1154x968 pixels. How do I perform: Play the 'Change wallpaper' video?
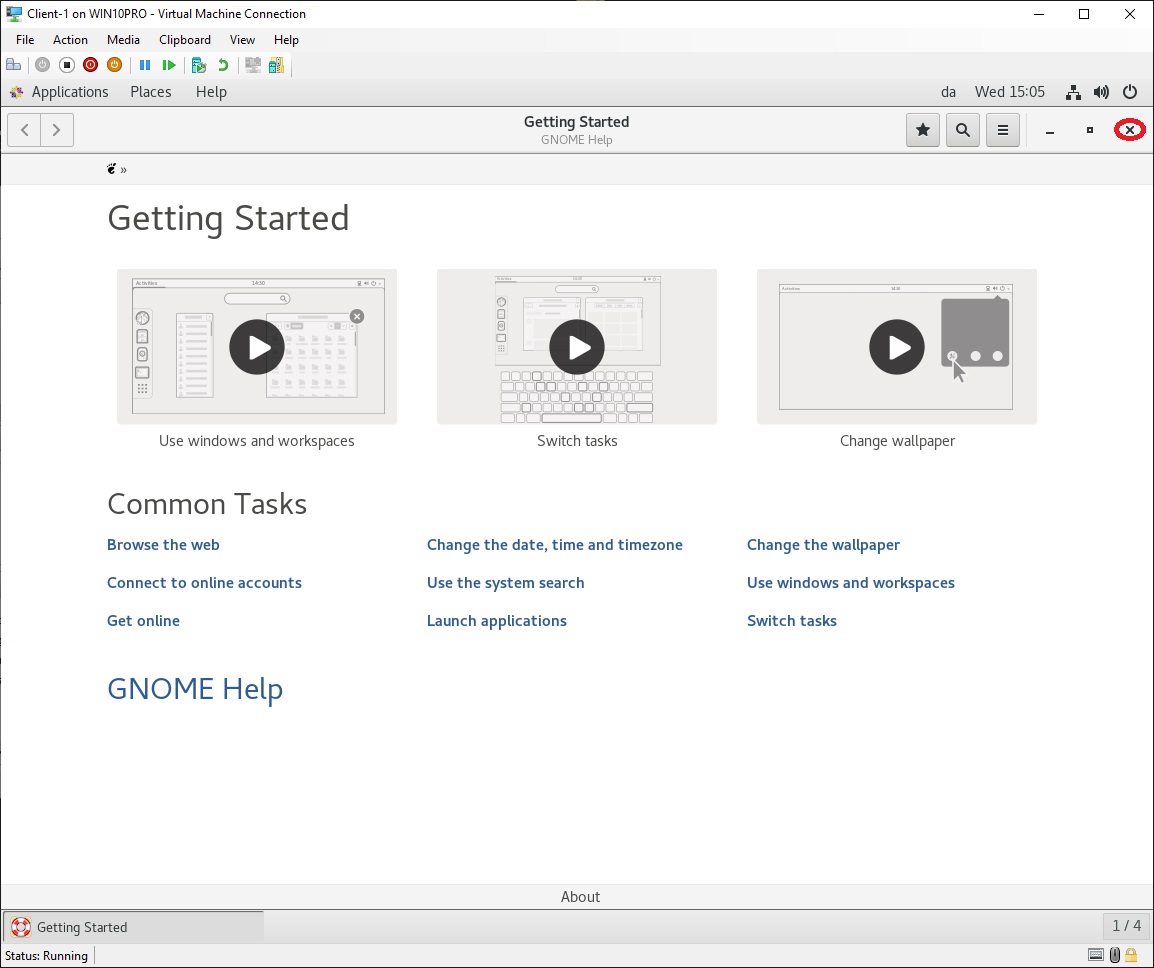point(897,347)
